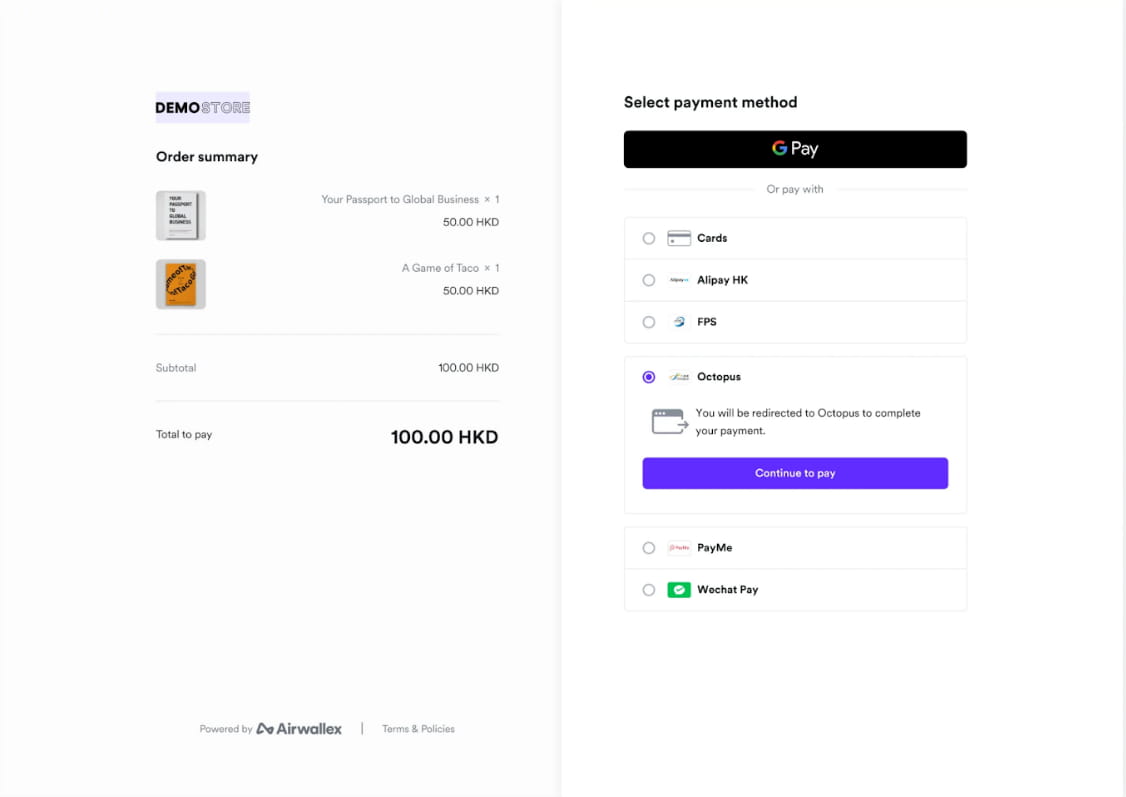The image size is (1126, 797).
Task: Click the FPS payment method icon
Action: click(679, 322)
